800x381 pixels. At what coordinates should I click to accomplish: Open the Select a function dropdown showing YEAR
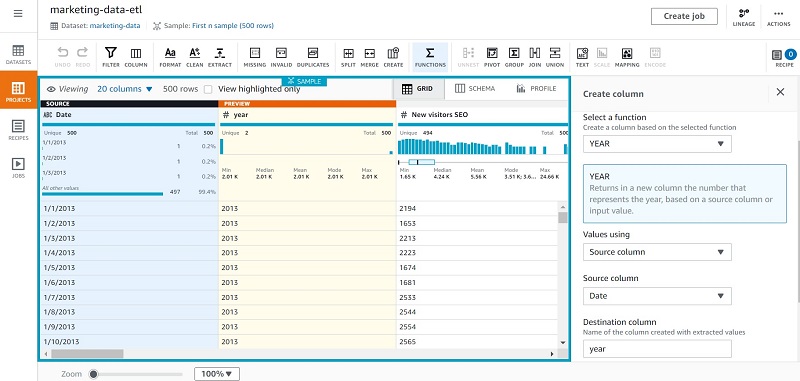point(657,144)
